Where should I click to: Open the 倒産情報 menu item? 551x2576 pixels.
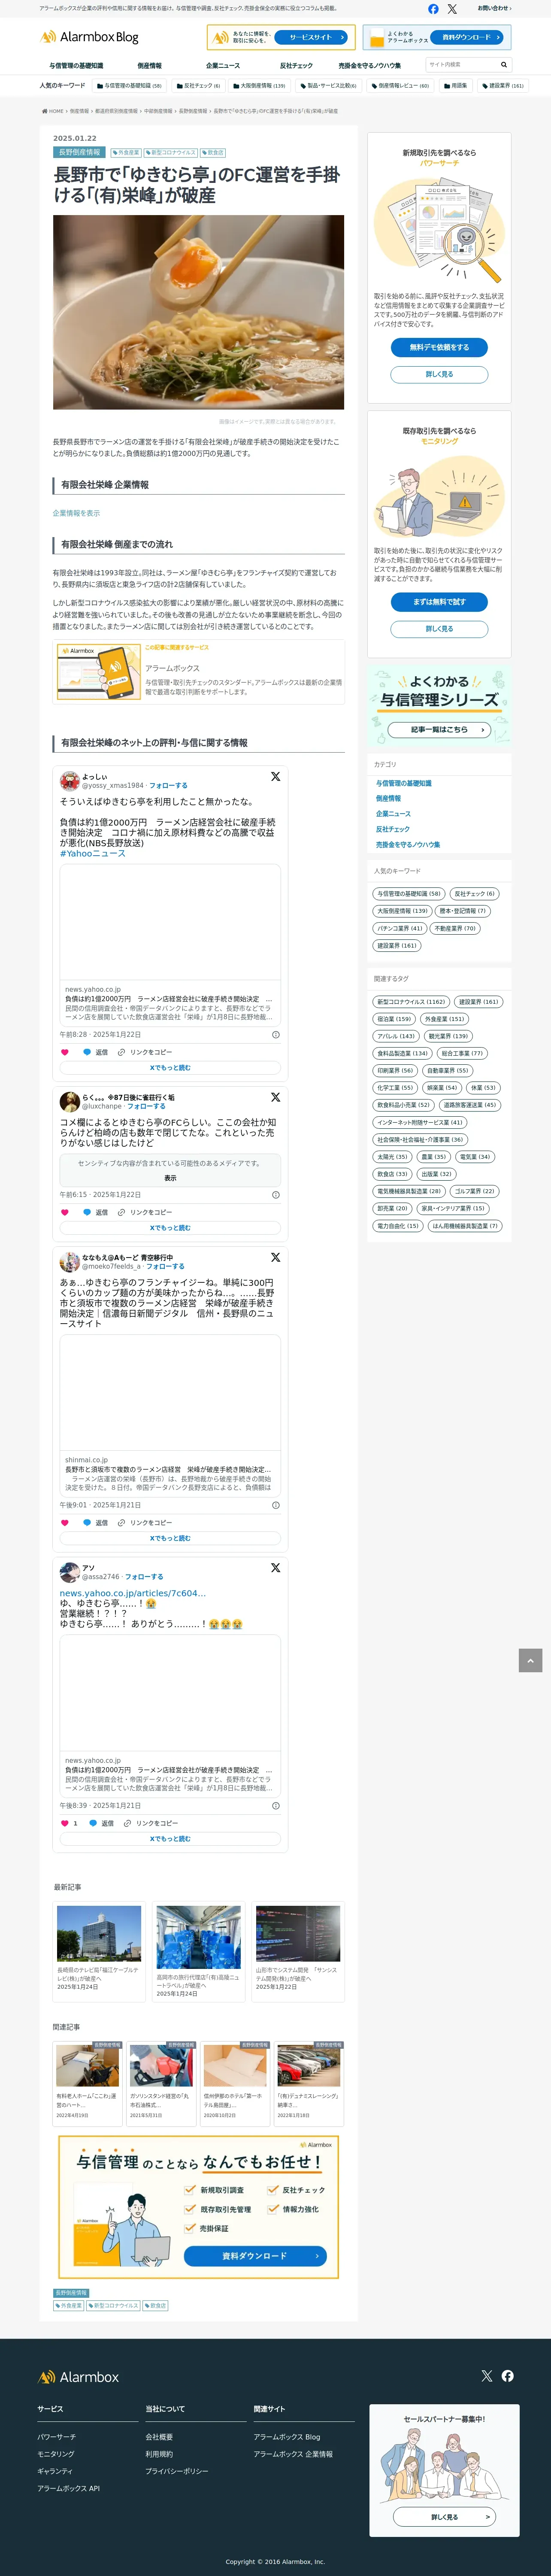point(149,66)
